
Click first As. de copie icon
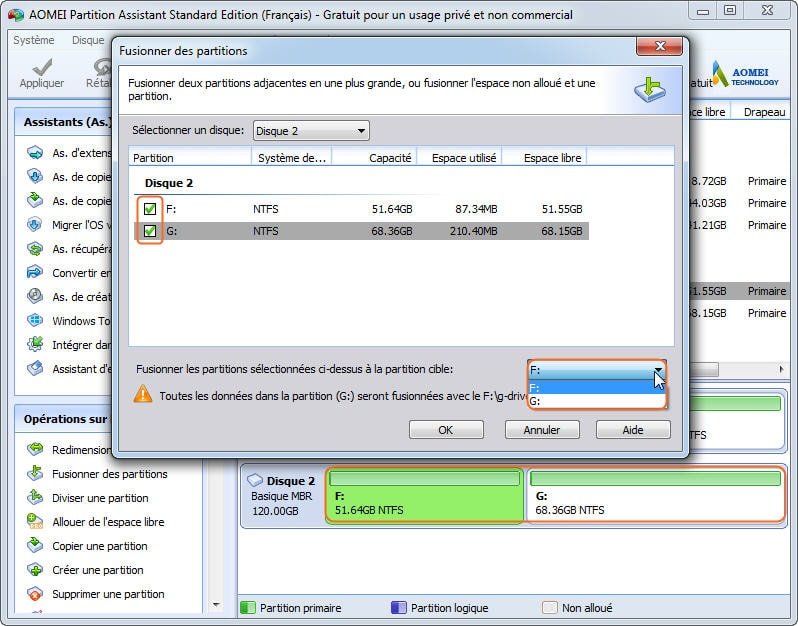[x=35, y=177]
